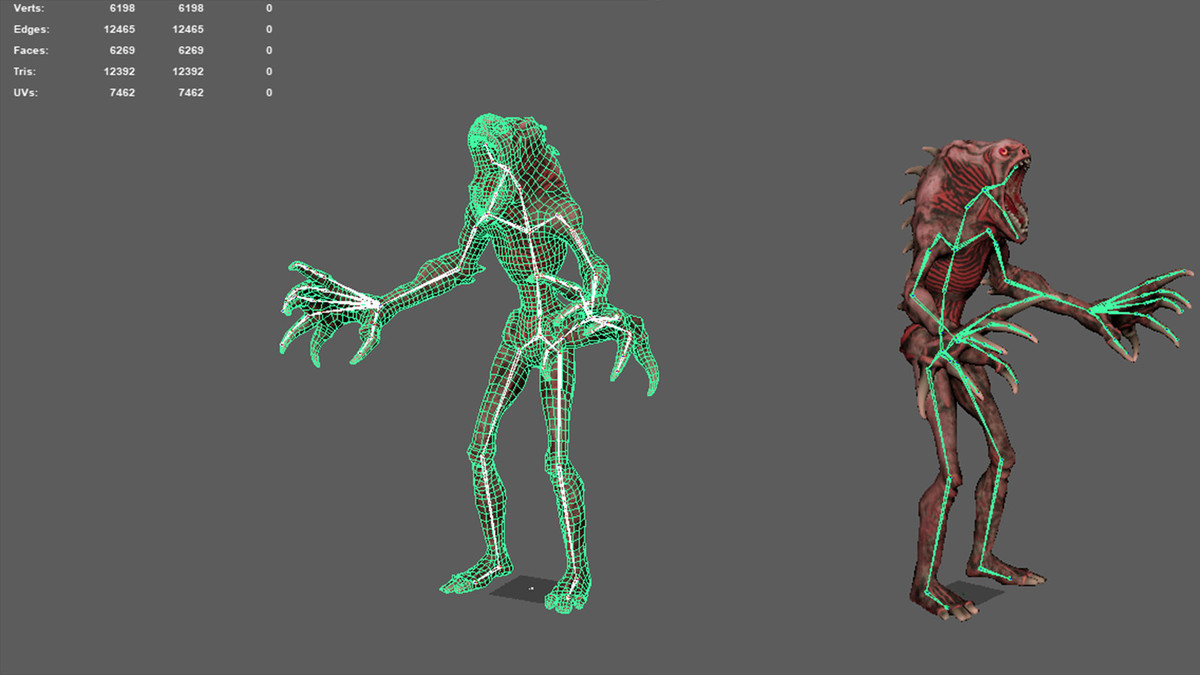Select the zero value in the Verts row

tap(269, 8)
